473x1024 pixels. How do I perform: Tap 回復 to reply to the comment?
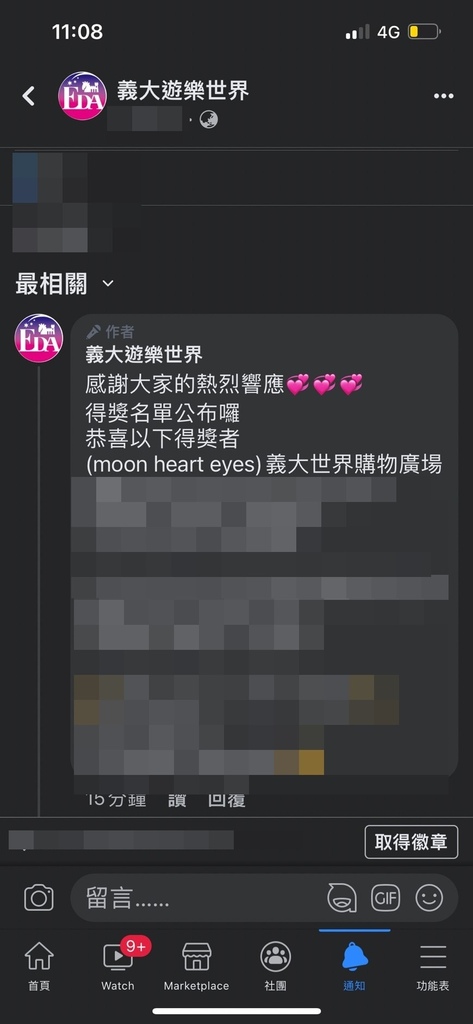(226, 799)
